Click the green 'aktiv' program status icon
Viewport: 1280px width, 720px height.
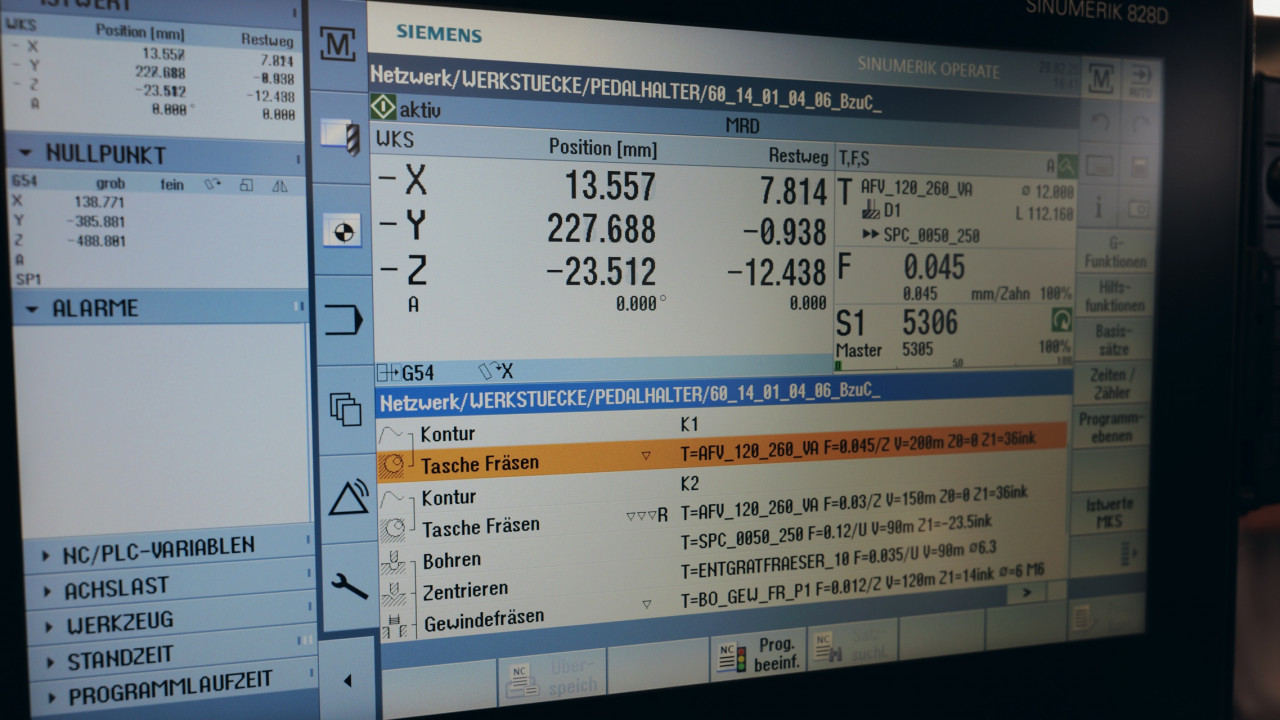coord(383,107)
